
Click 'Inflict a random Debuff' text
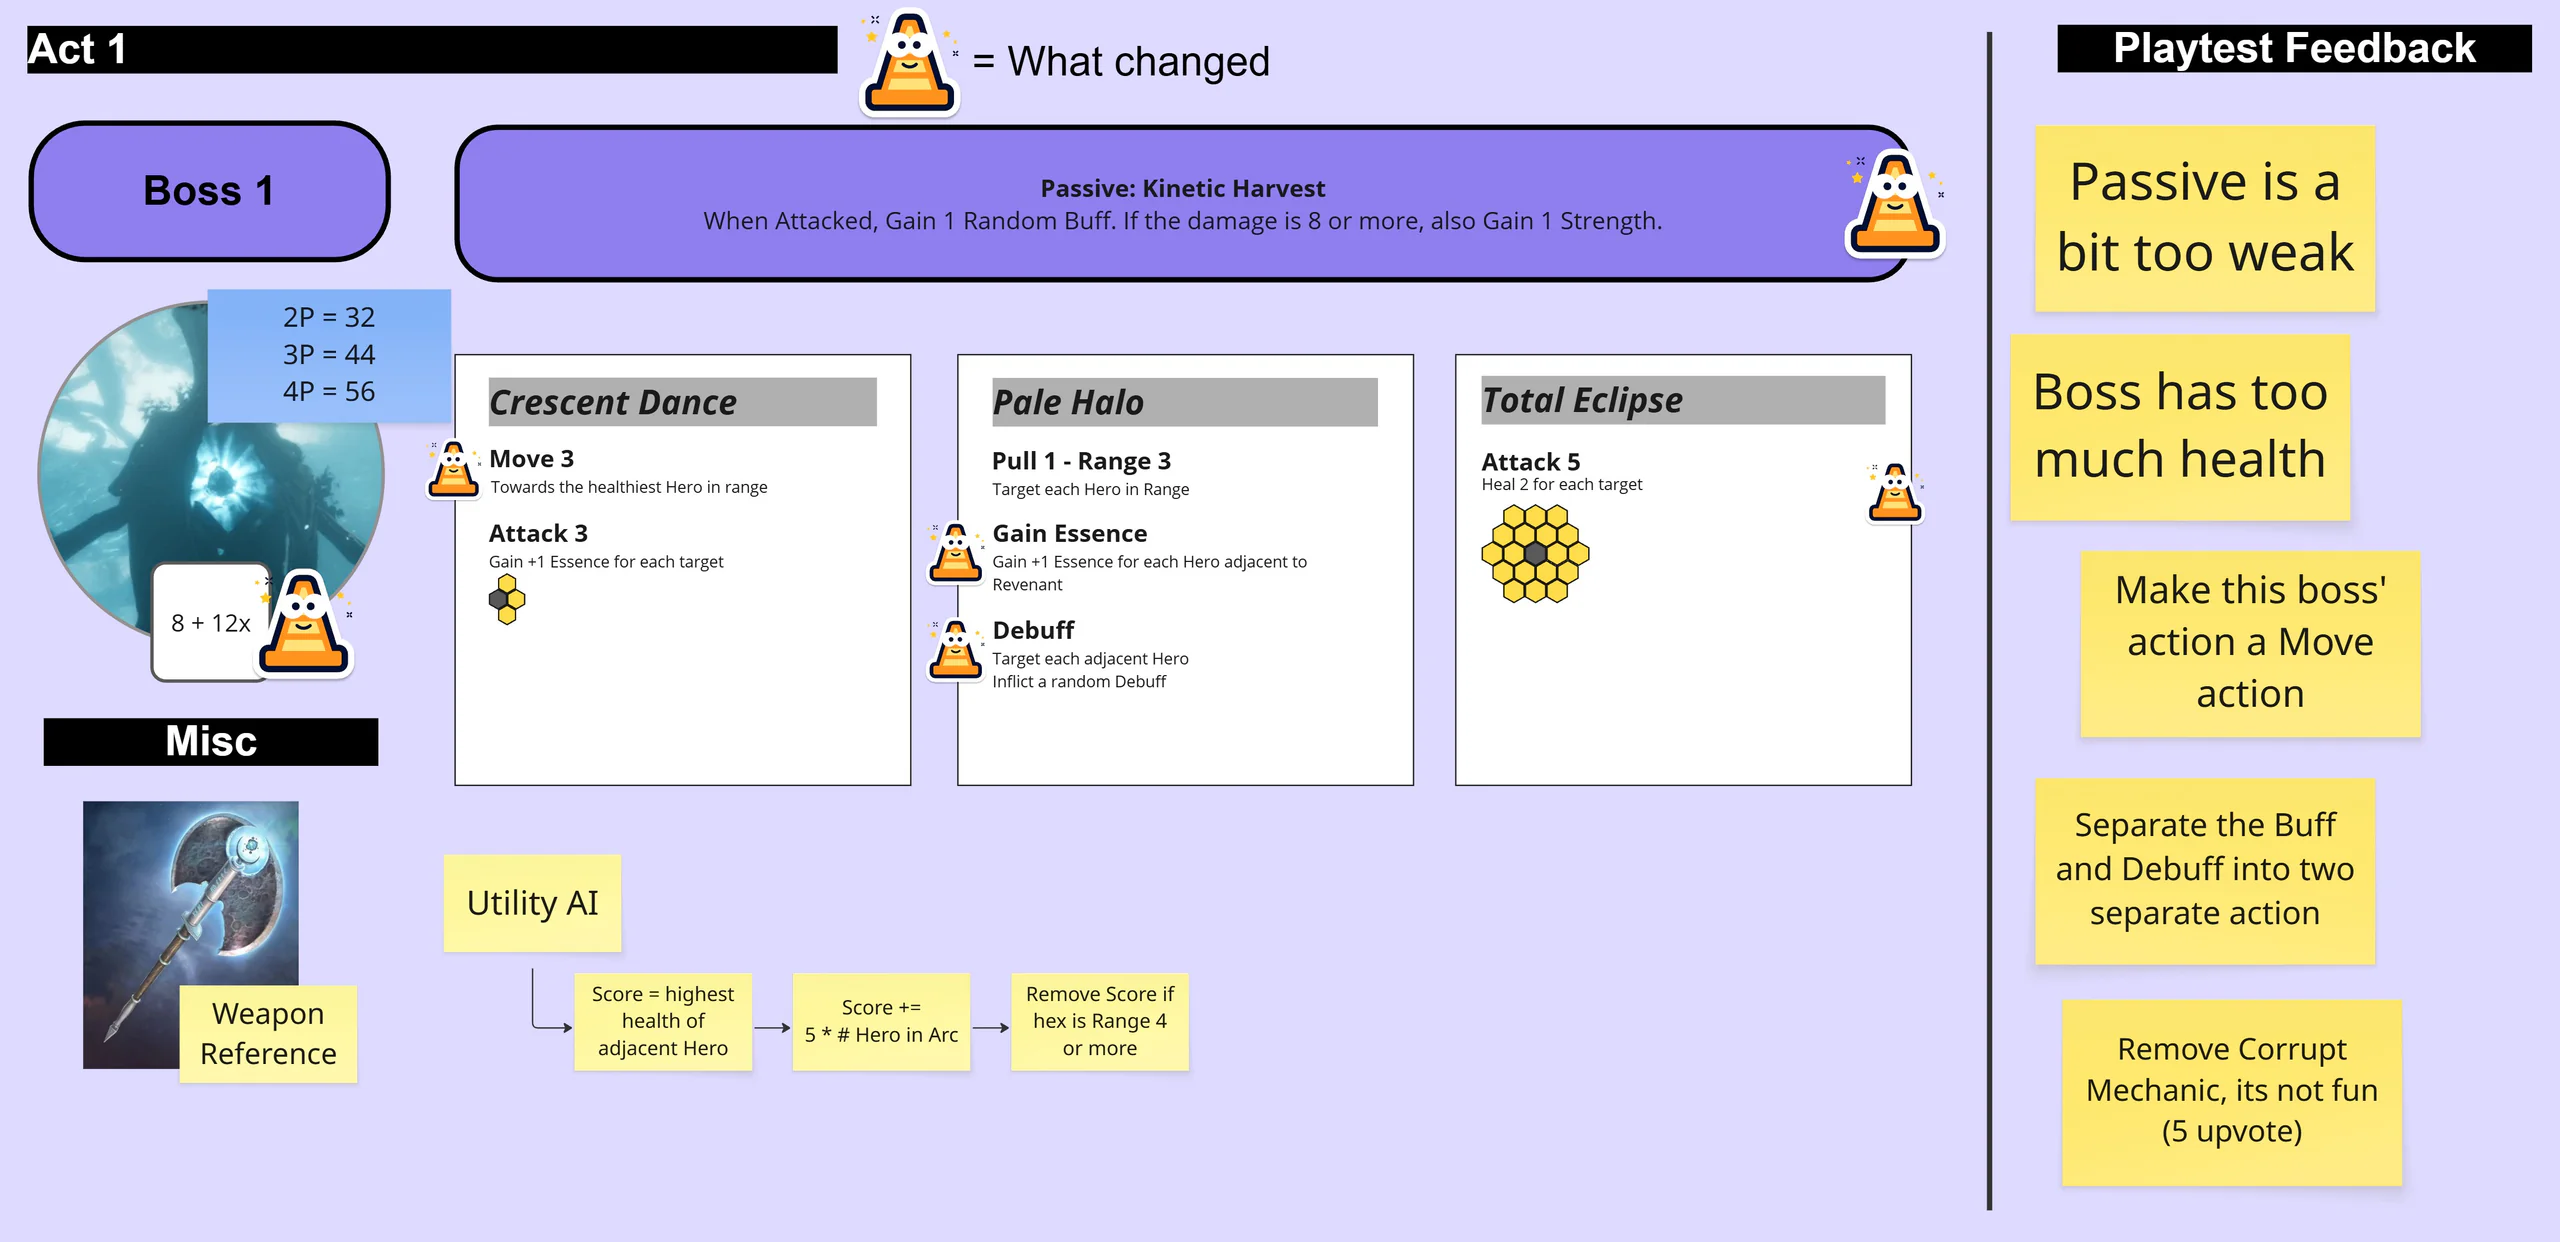tap(1079, 681)
